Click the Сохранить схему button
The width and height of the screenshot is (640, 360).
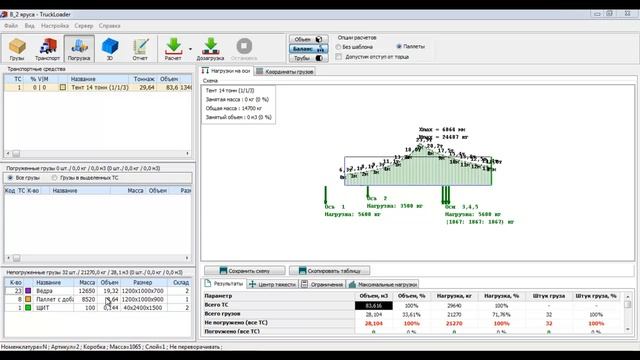(245, 271)
